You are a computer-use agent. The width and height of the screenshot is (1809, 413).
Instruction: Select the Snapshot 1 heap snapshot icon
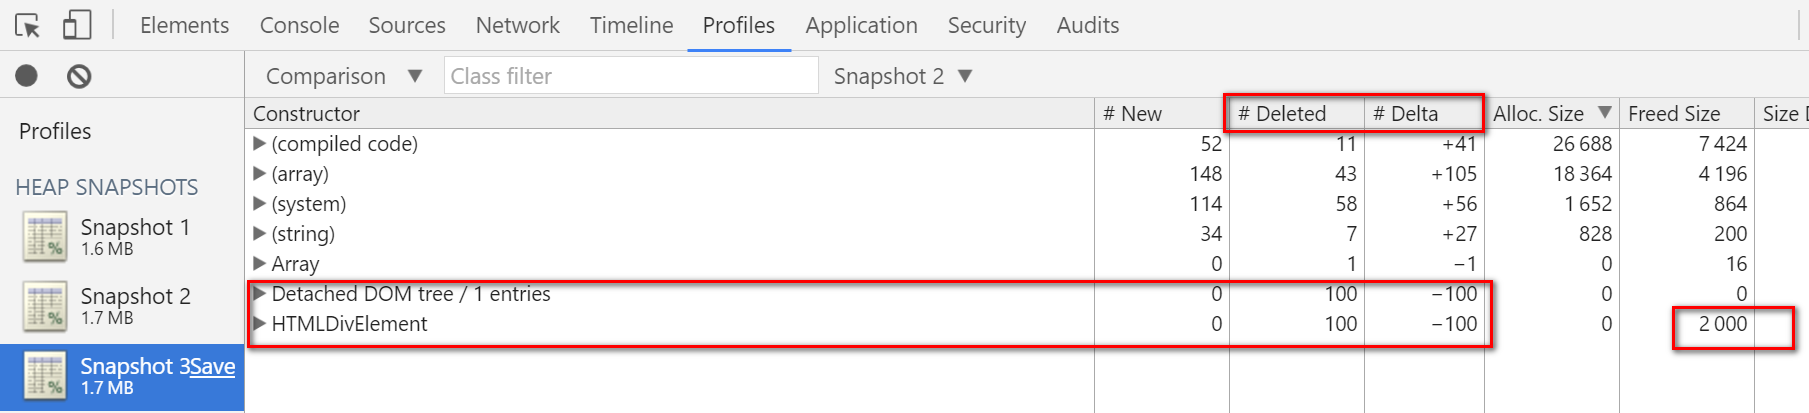[x=45, y=237]
